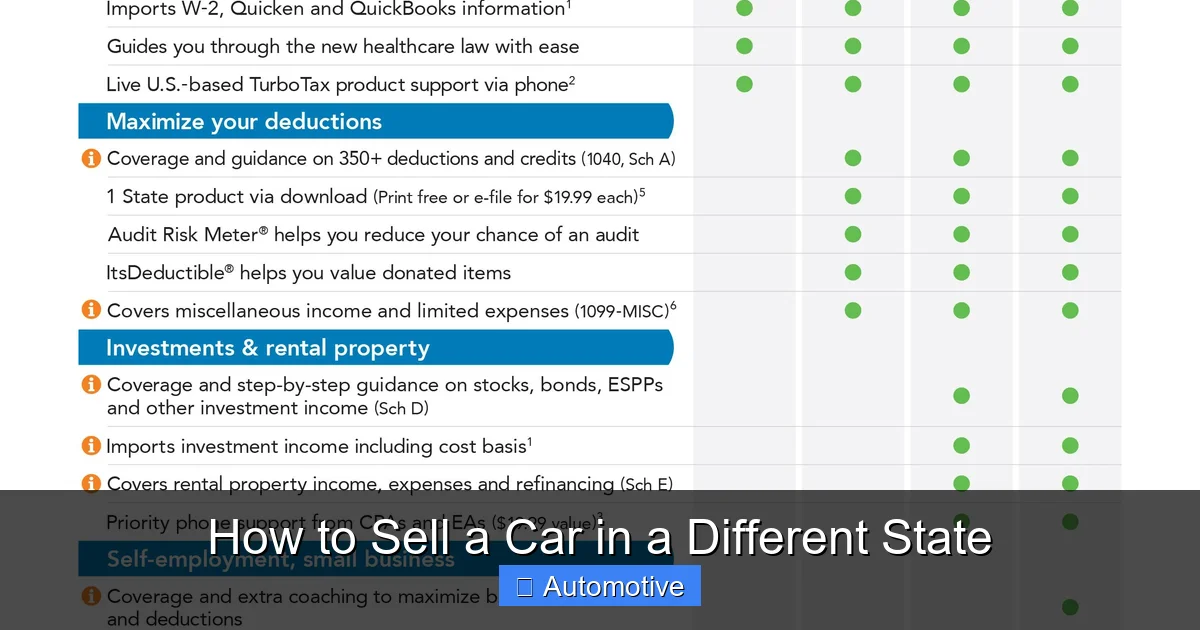The width and height of the screenshot is (1200, 630).
Task: Select the Automotive category tab
Action: 599,586
